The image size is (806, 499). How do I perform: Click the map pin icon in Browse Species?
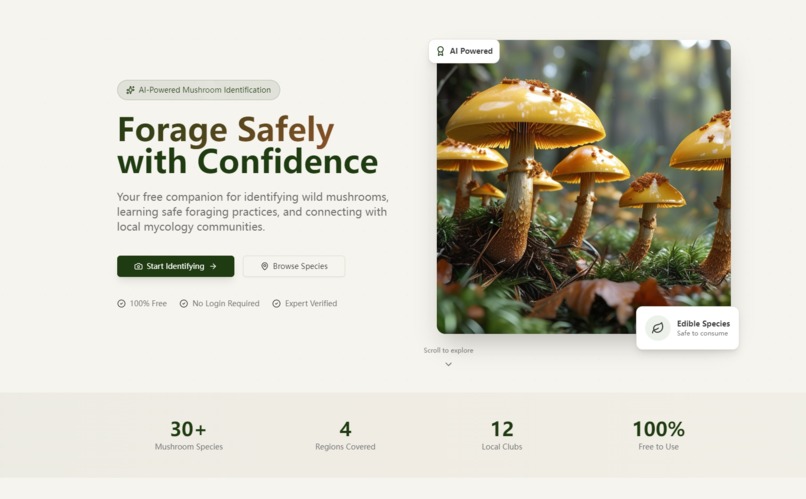tap(265, 266)
